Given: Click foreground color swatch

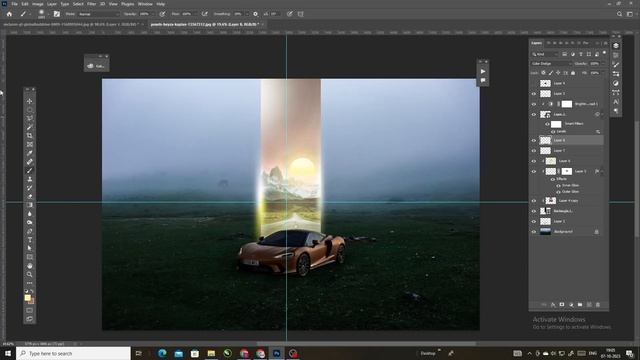Looking at the screenshot, I should point(27,298).
